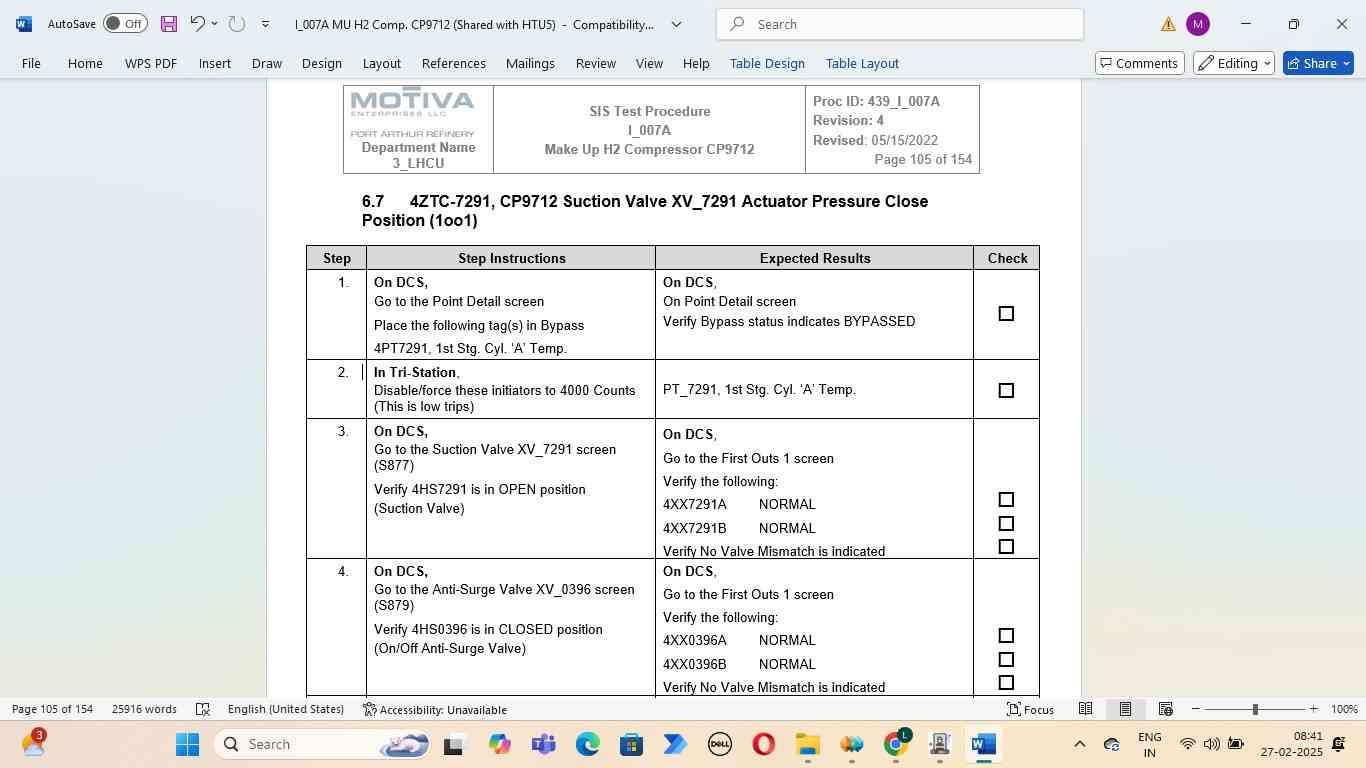Check the box for 4XX0396B NORMAL
1366x768 pixels.
coord(1006,660)
